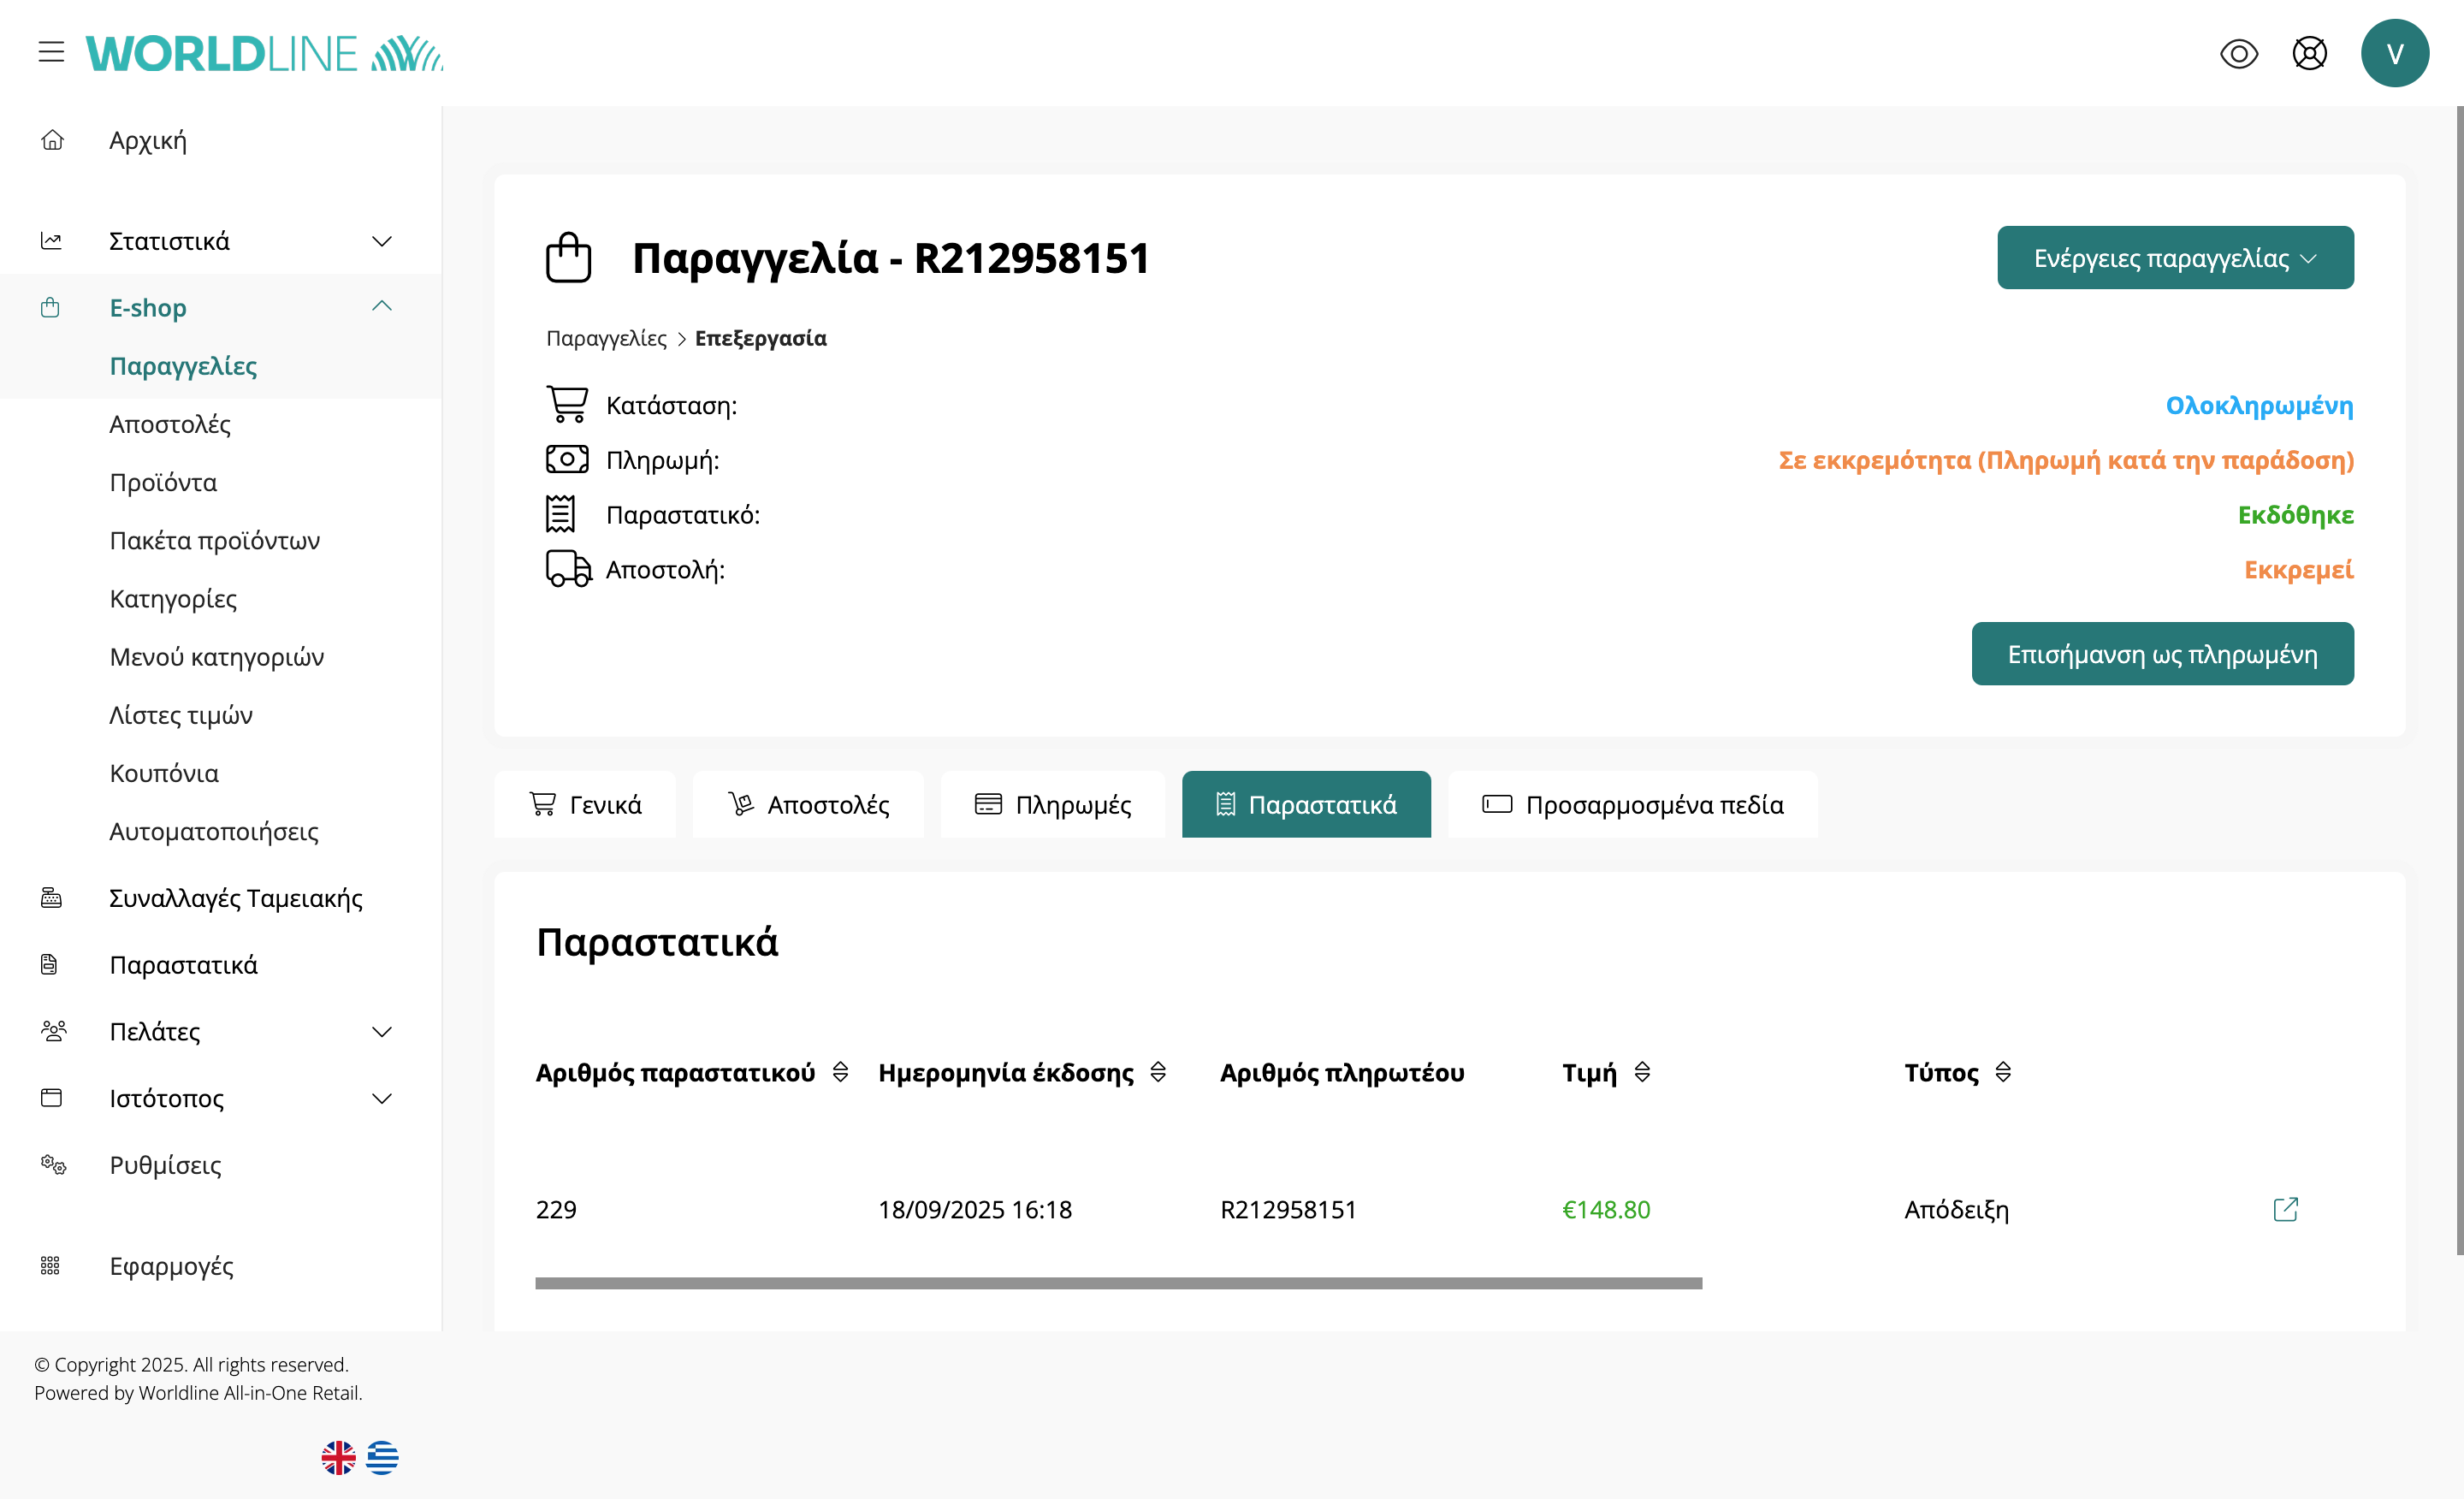Open external link icon for receipt 229
This screenshot has width=2464, height=1499.
tap(2285, 1209)
